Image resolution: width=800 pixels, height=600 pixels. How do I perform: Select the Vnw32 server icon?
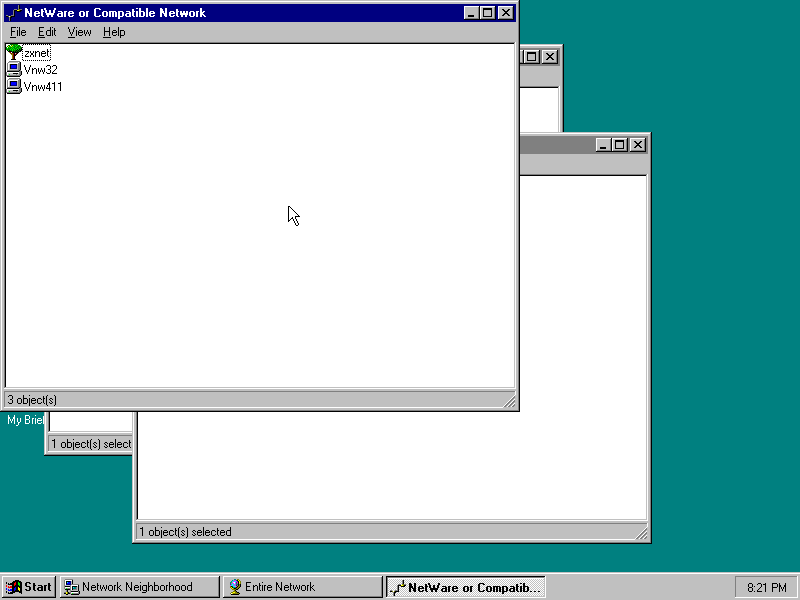click(14, 69)
